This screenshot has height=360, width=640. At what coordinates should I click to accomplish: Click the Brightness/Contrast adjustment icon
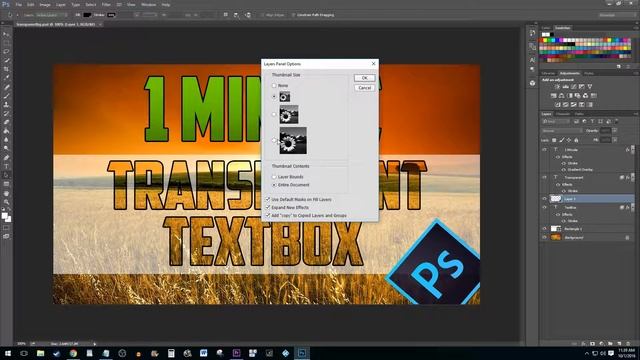pyautogui.click(x=558, y=87)
